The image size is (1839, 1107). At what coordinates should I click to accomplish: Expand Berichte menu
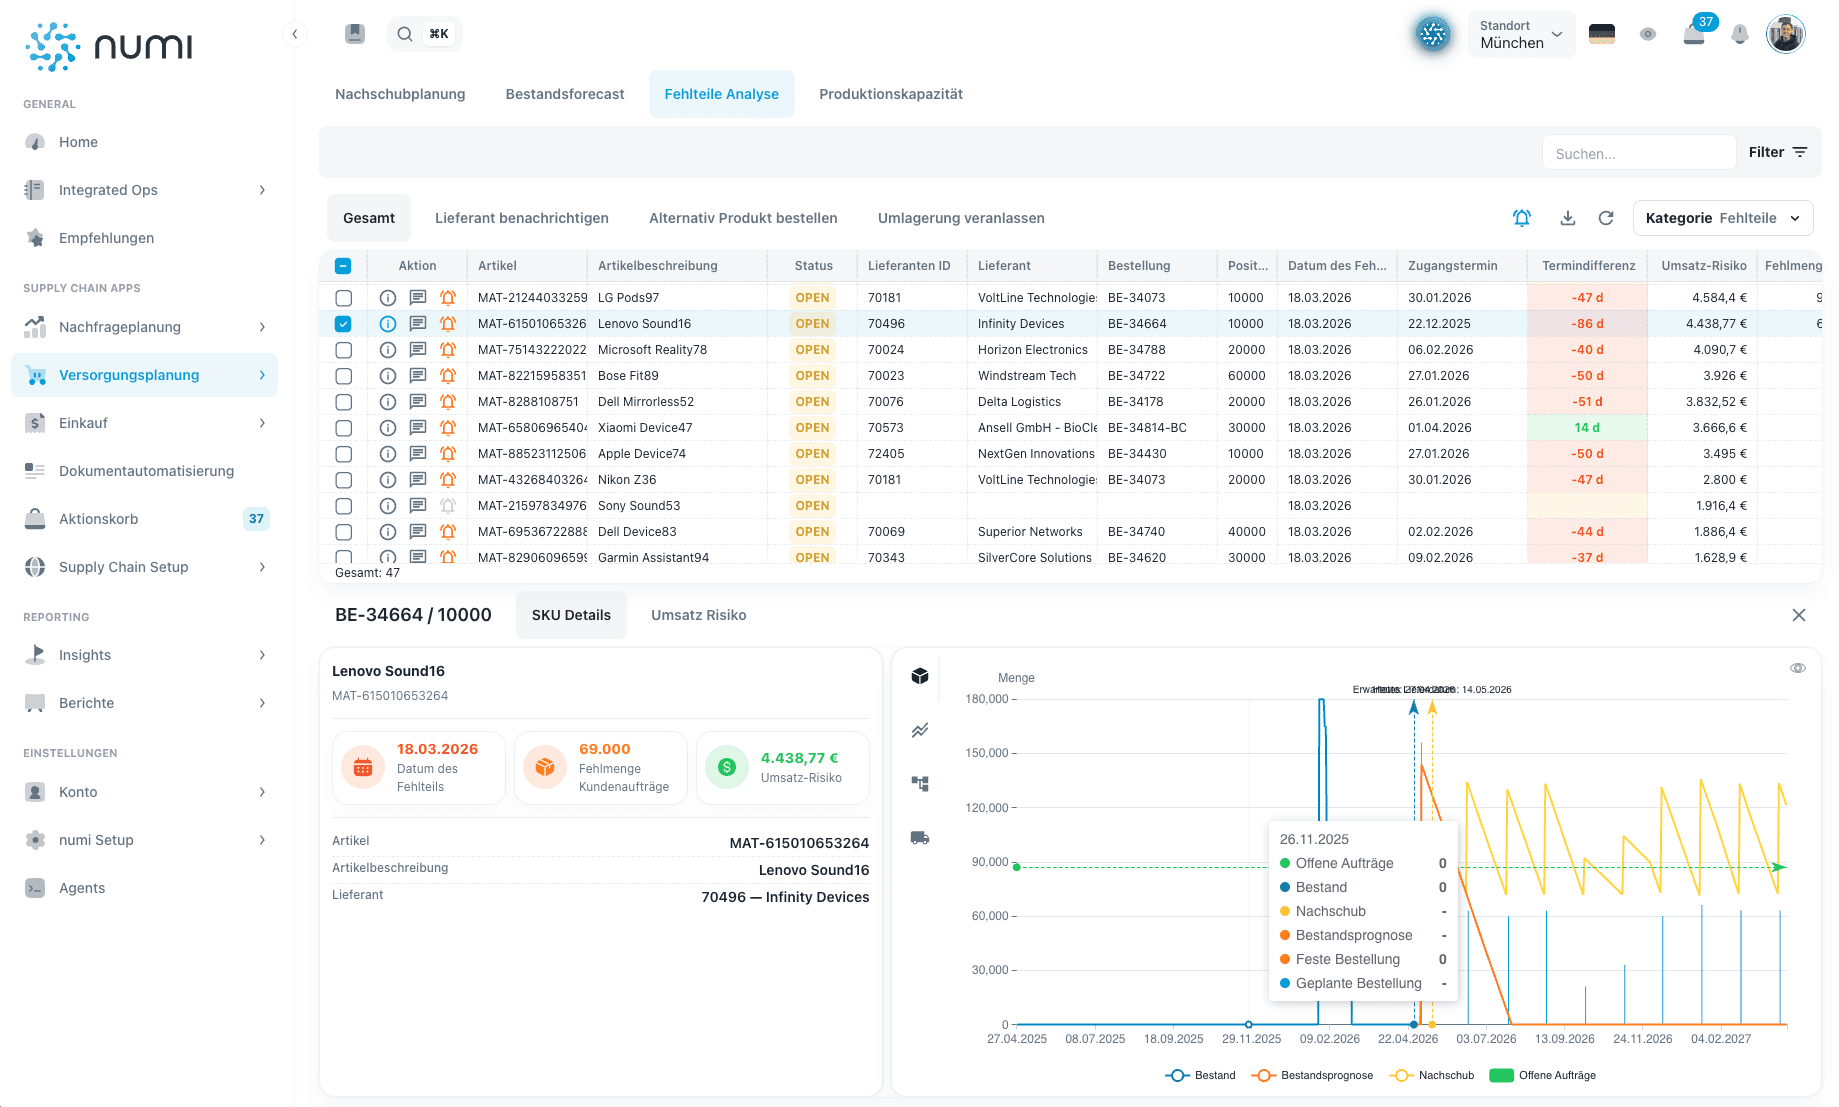[144, 703]
